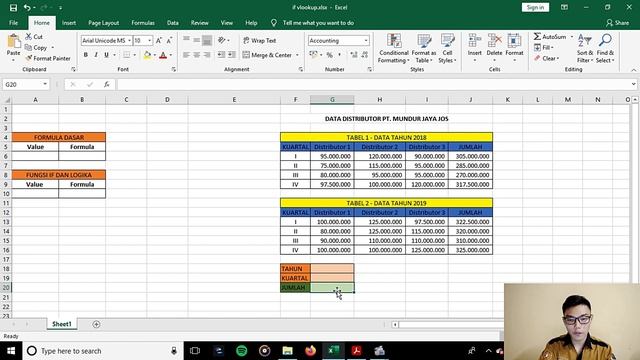
Task: Open the Accounting number format dropdown
Action: [x=366, y=41]
